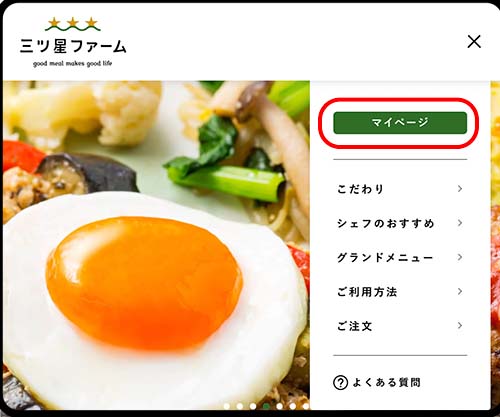
Task: Go to the third carousel dot
Action: click(253, 406)
